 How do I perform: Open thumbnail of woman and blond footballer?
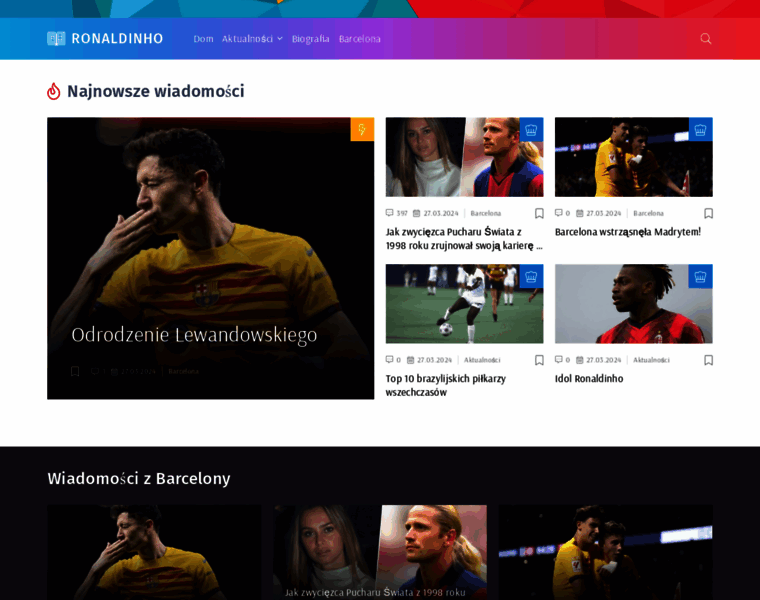coord(464,157)
